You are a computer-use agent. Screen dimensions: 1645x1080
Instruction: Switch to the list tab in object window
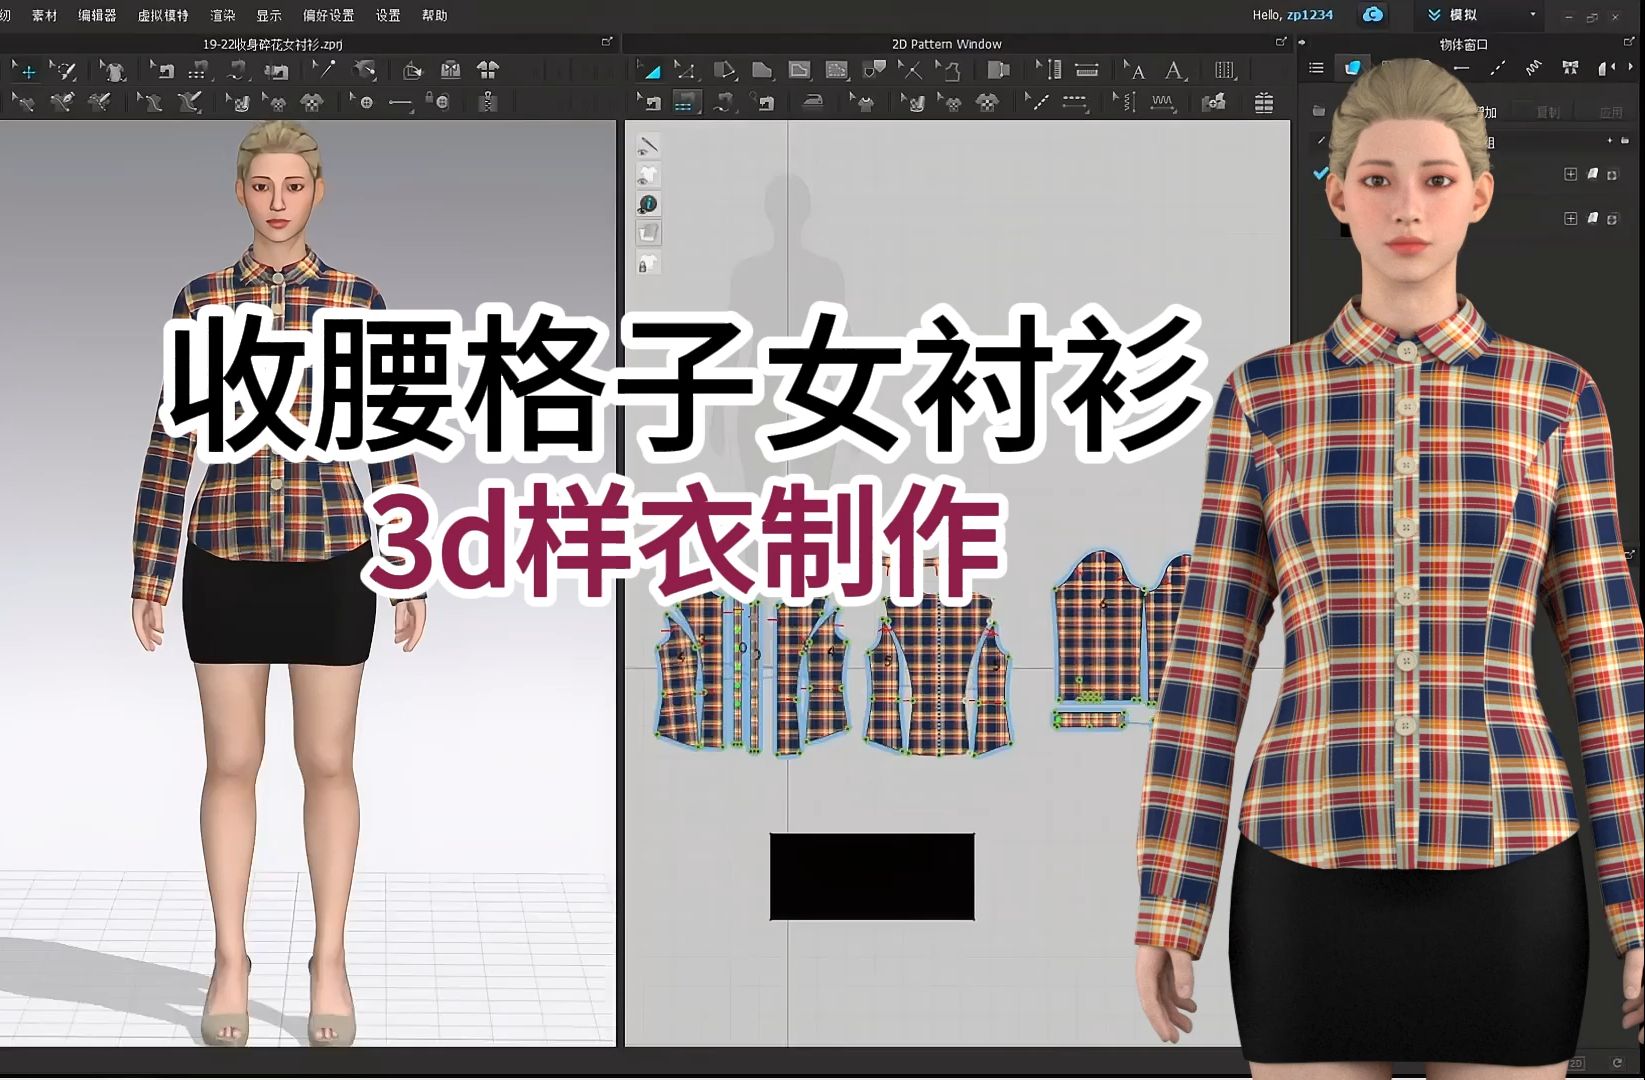[1316, 68]
